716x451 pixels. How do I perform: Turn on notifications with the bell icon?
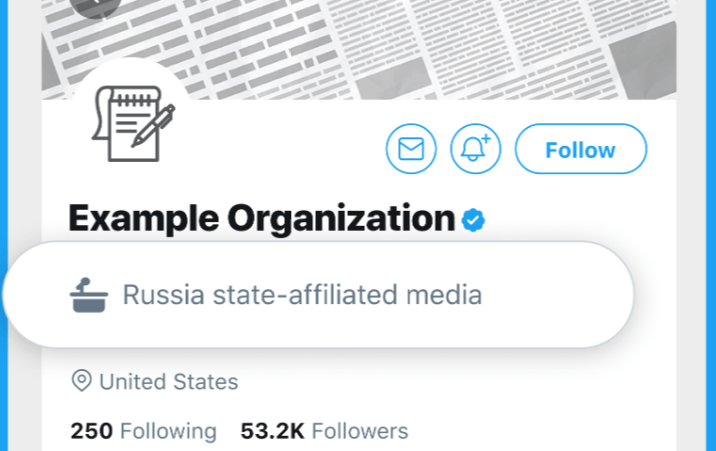click(475, 149)
